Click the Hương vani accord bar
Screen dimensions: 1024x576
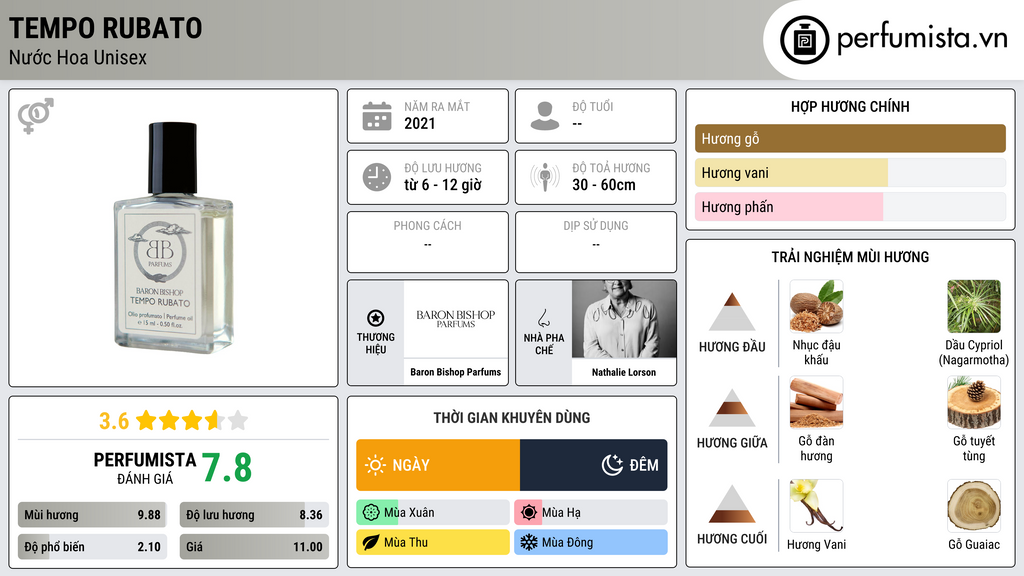click(x=850, y=172)
